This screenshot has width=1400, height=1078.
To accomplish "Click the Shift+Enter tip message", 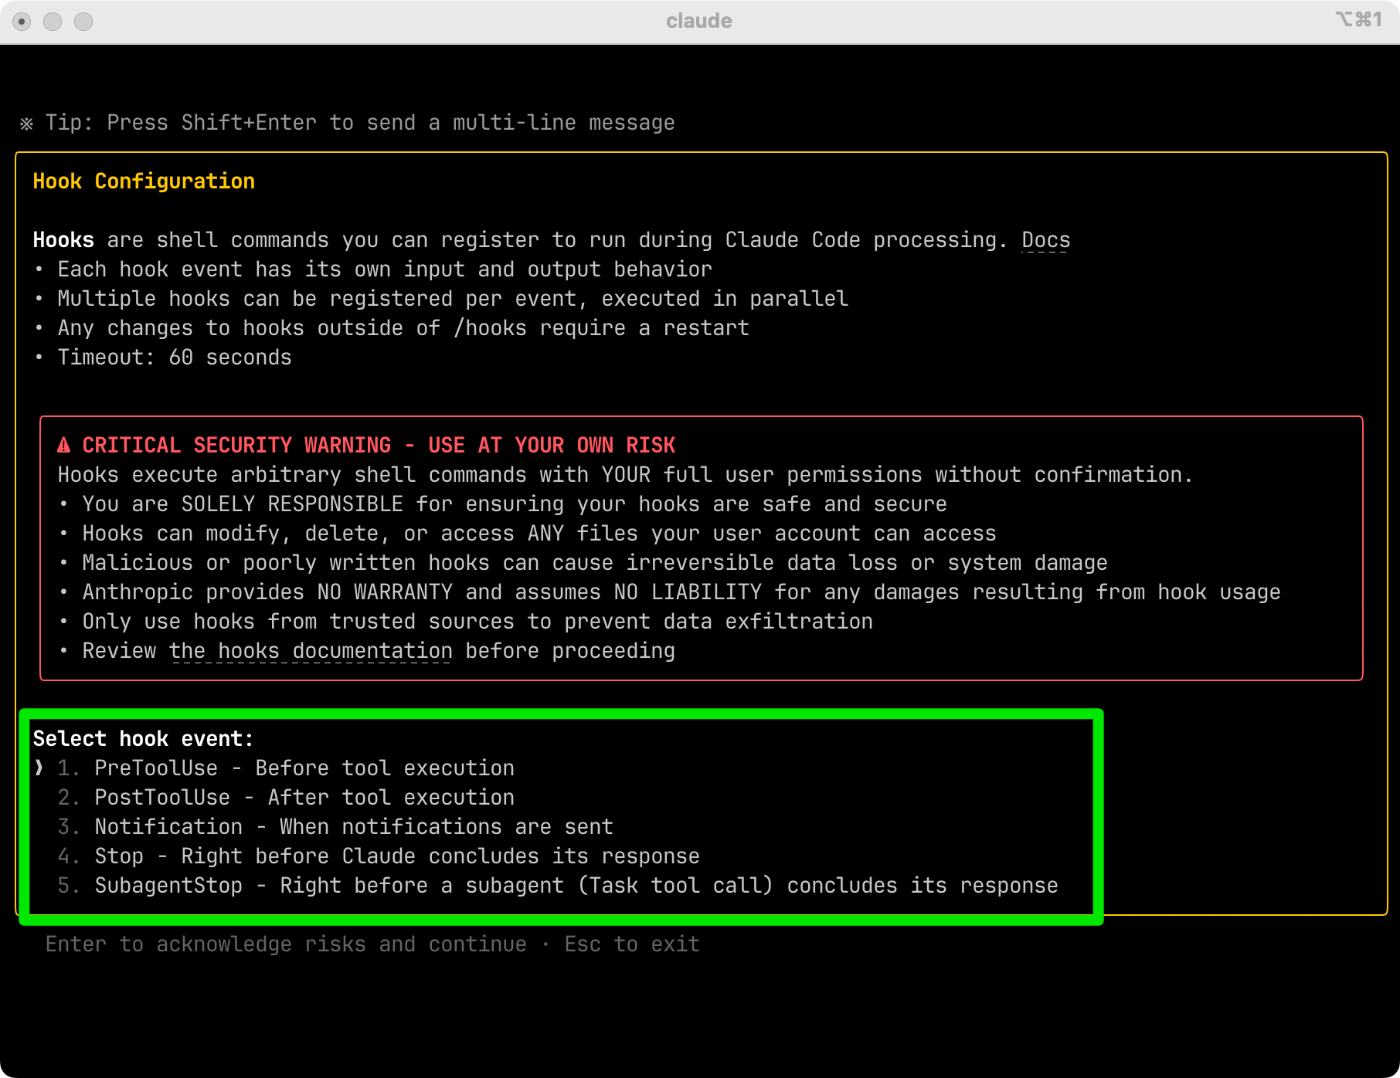I will [360, 123].
